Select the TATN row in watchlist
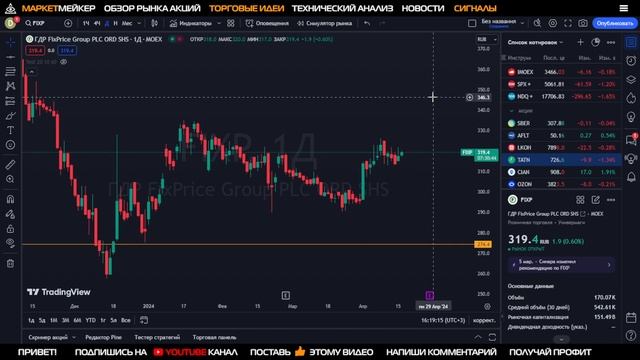This screenshot has width=640, height=360. [562, 160]
